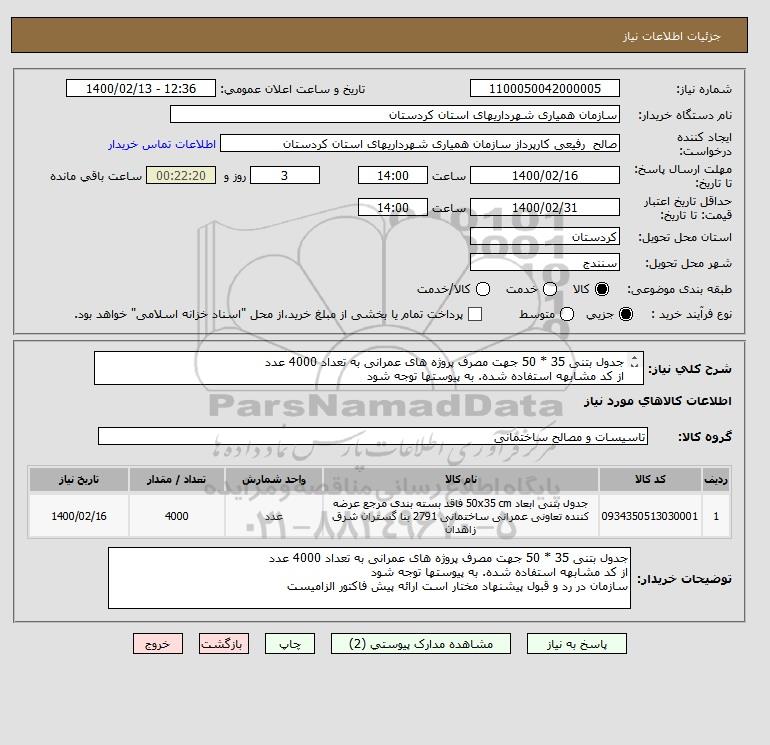Click the delivery city field سنندج

pos(545,262)
